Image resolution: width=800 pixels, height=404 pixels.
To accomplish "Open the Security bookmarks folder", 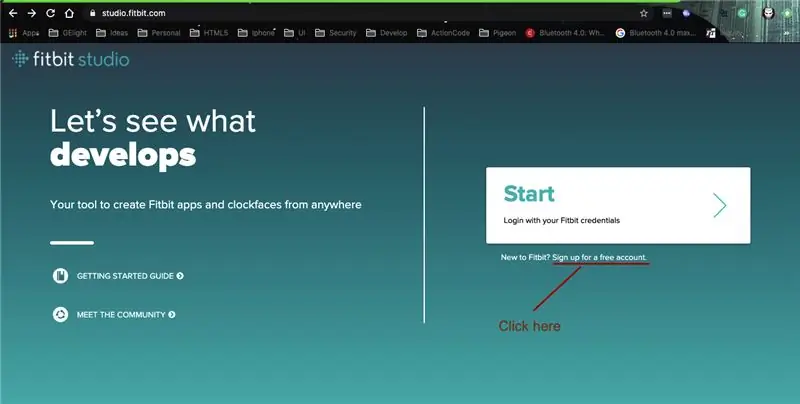I will pos(336,33).
